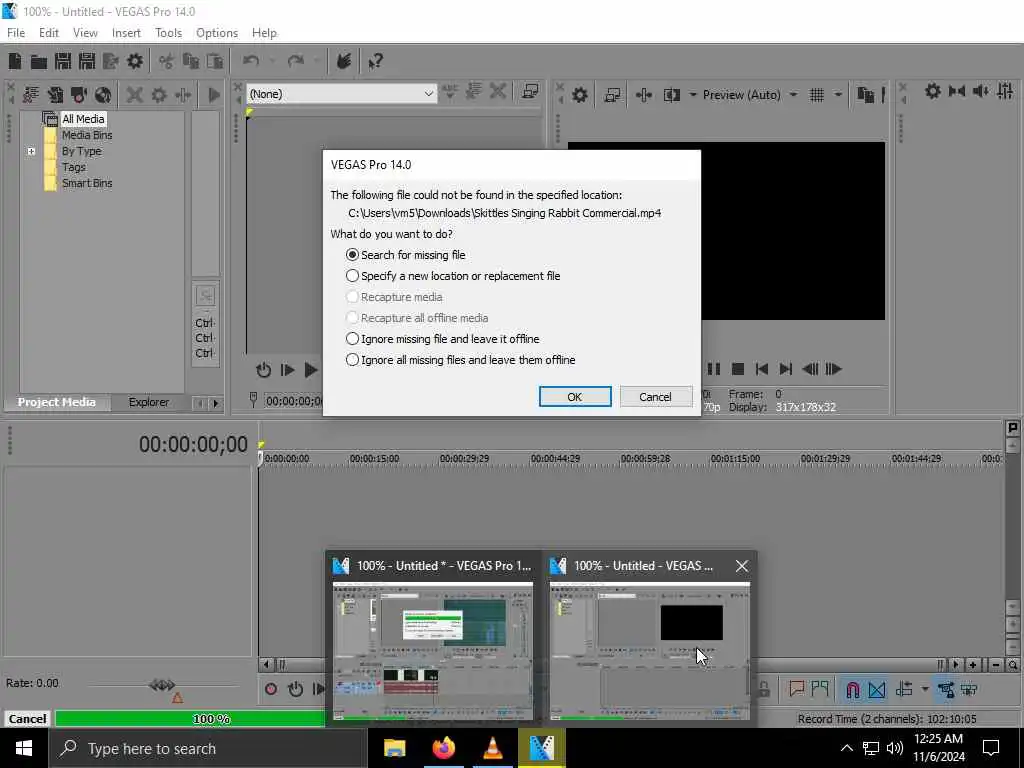Click the Insert Marker icon

(x=796, y=689)
